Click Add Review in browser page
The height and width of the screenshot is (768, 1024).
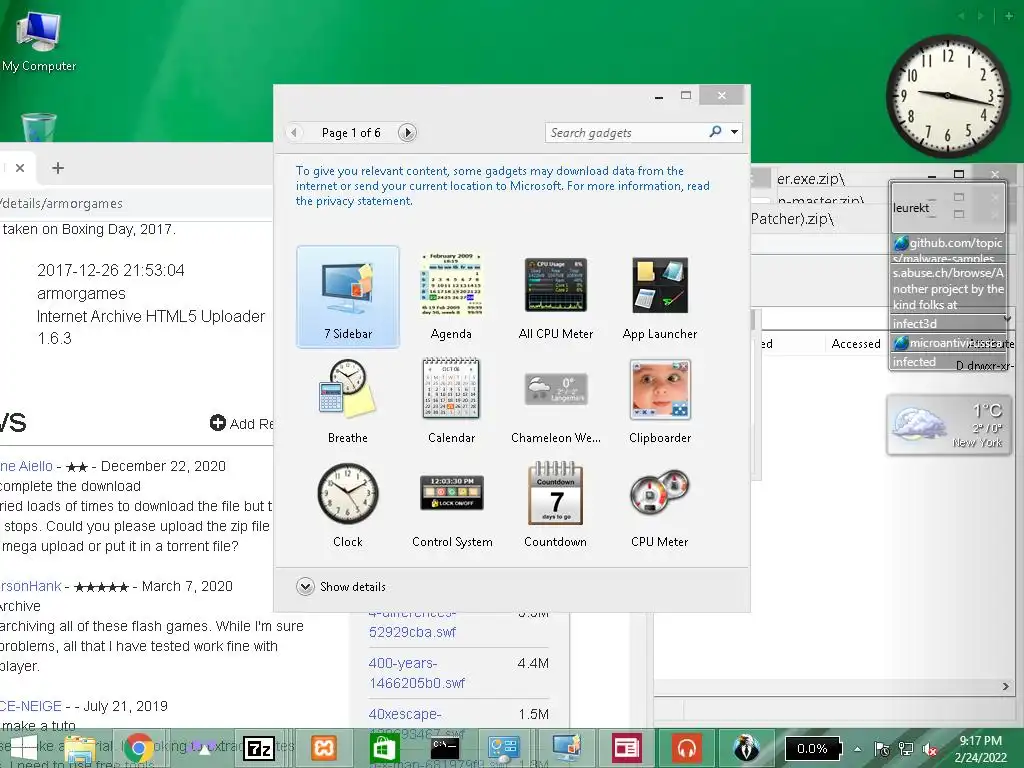(242, 423)
